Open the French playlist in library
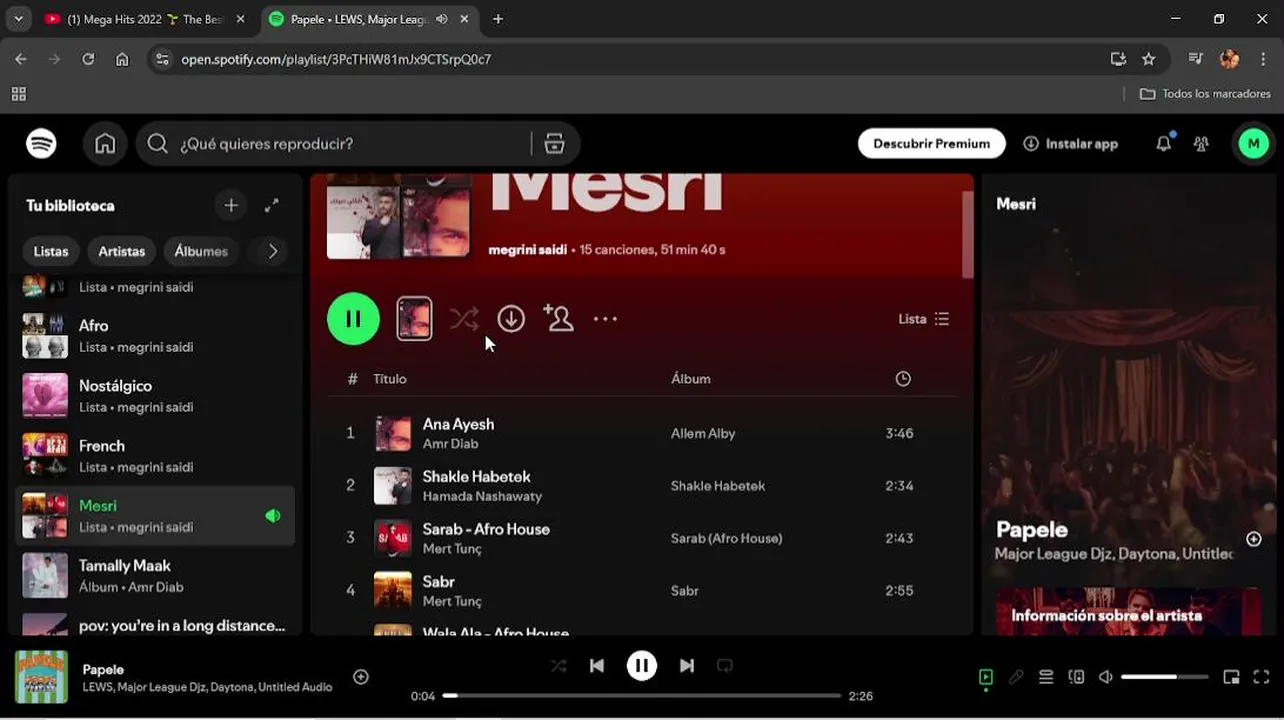Viewport: 1284px width, 720px height. tap(155, 456)
